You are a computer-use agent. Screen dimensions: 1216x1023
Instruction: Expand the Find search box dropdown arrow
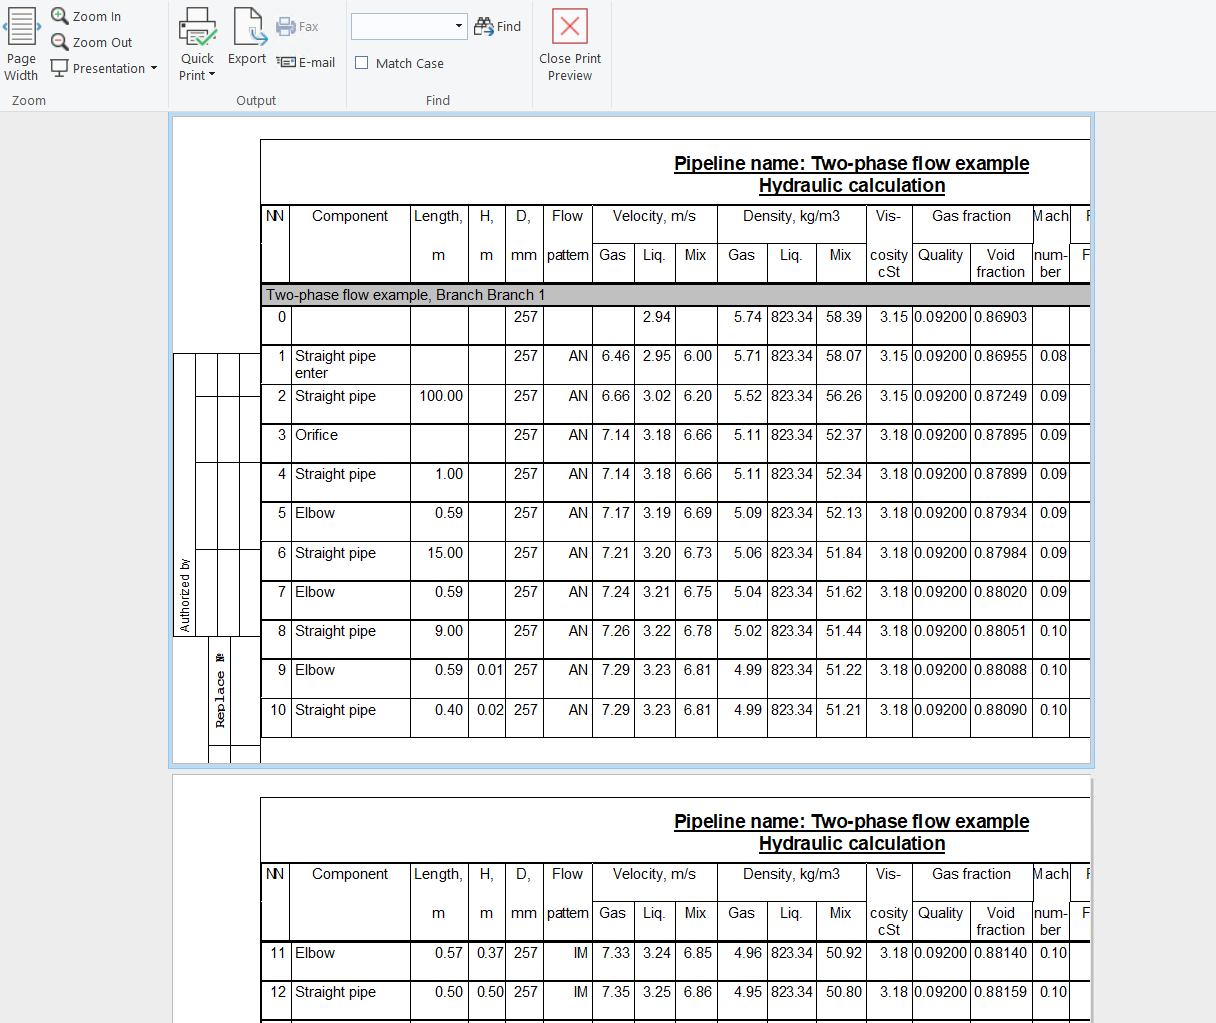[459, 27]
